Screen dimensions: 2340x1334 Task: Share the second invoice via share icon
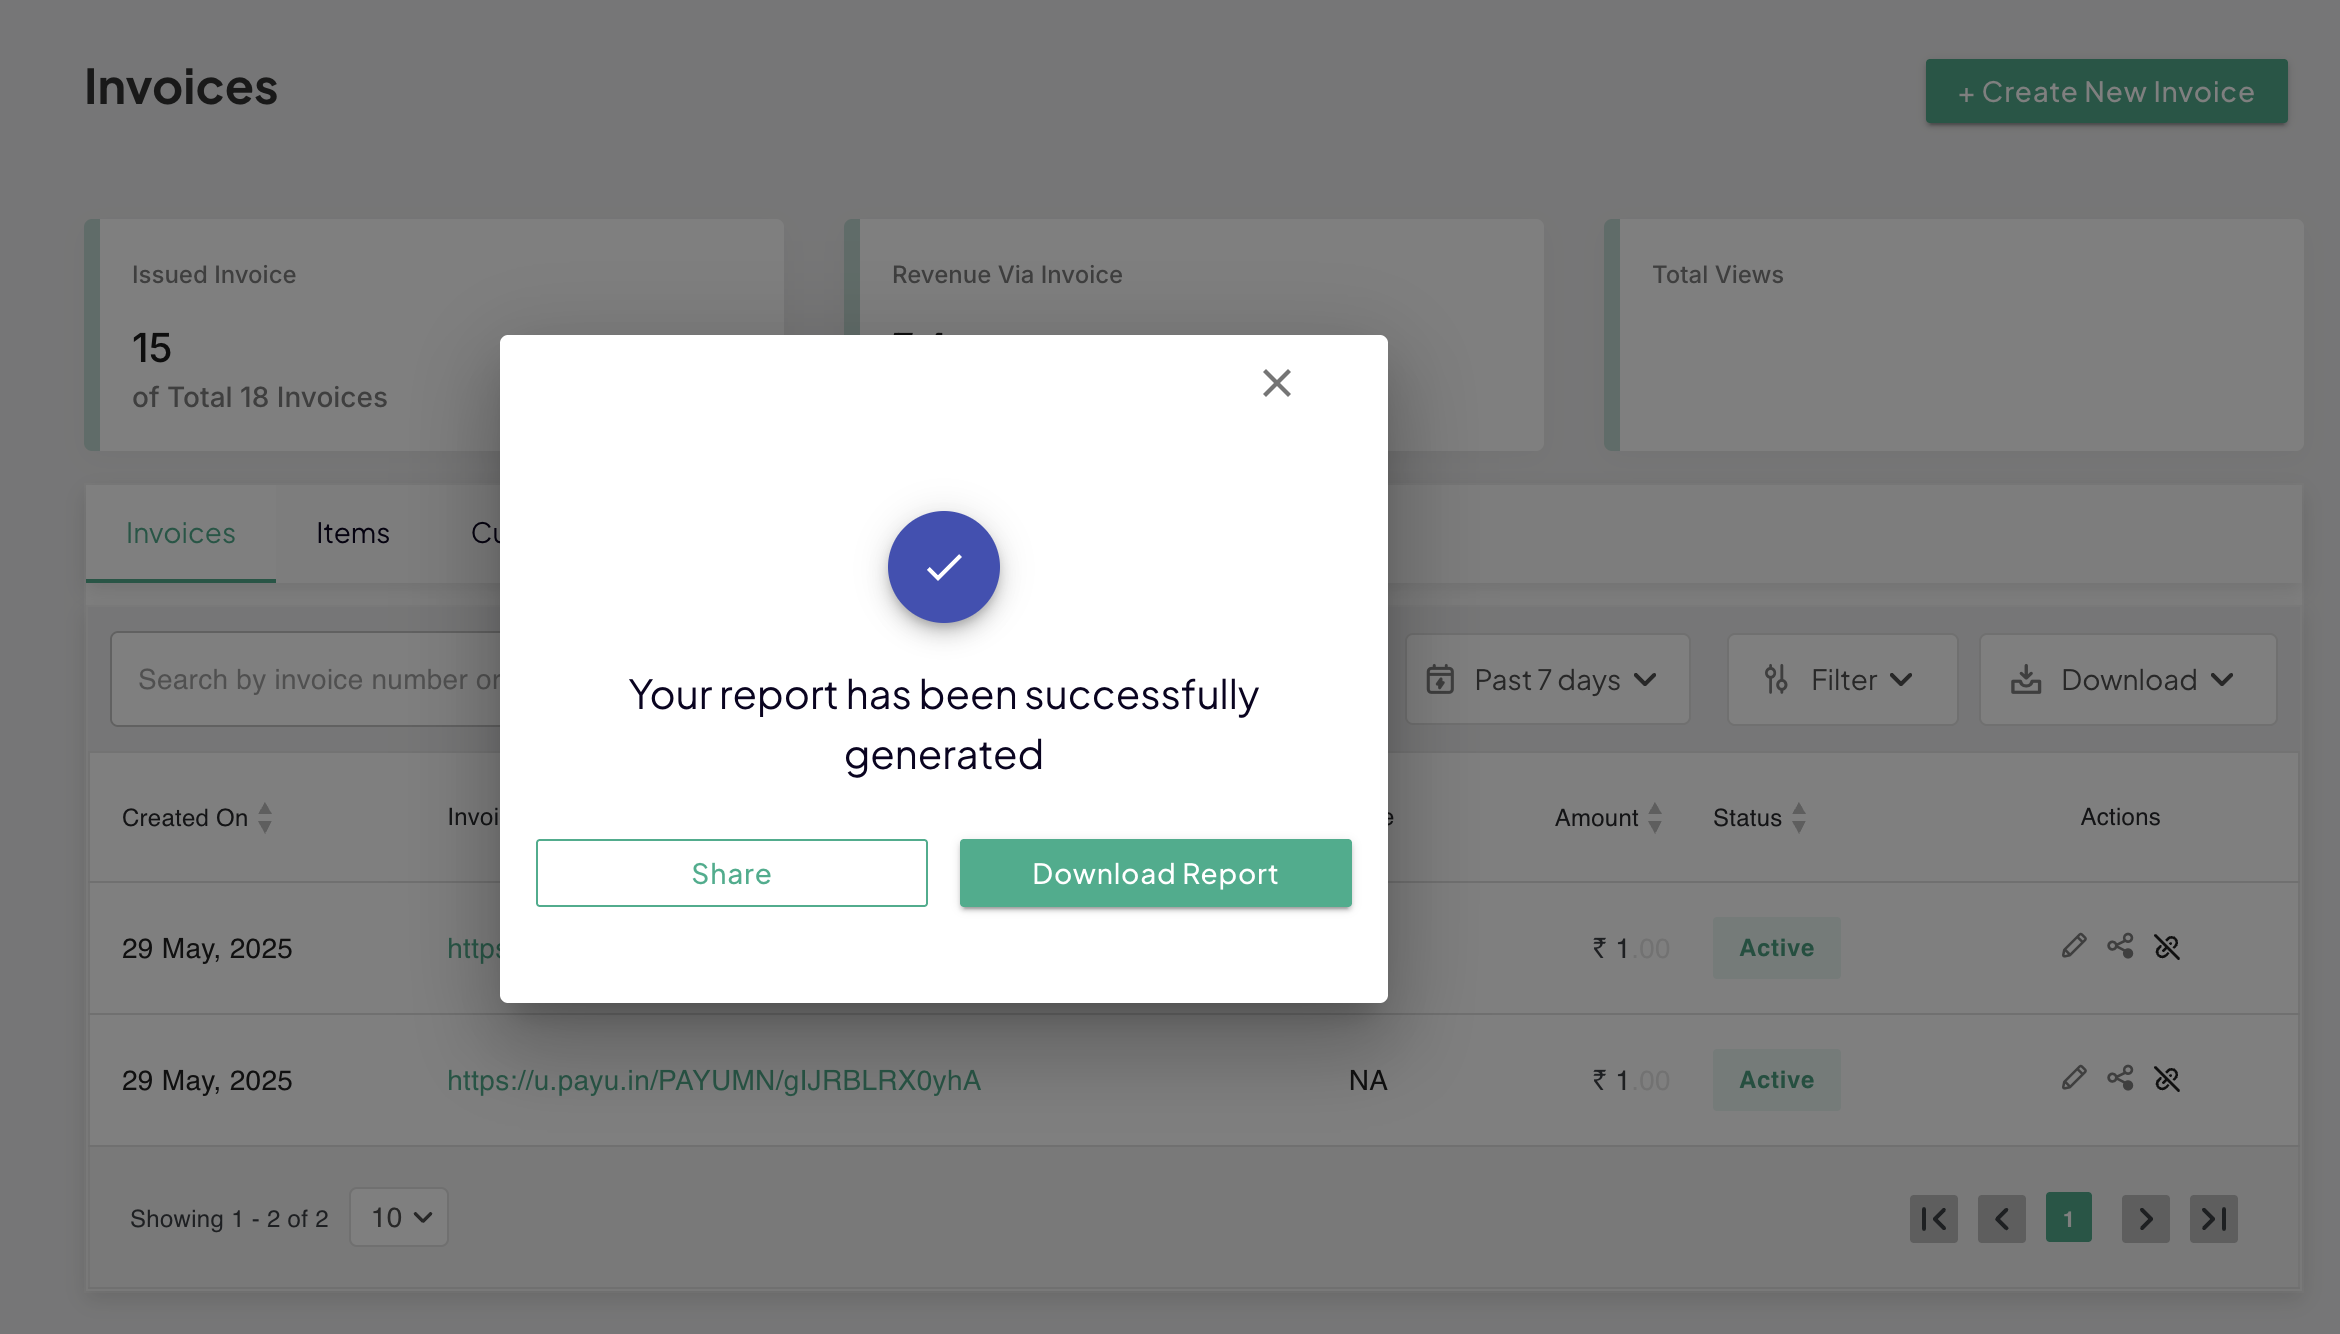(x=2120, y=1078)
